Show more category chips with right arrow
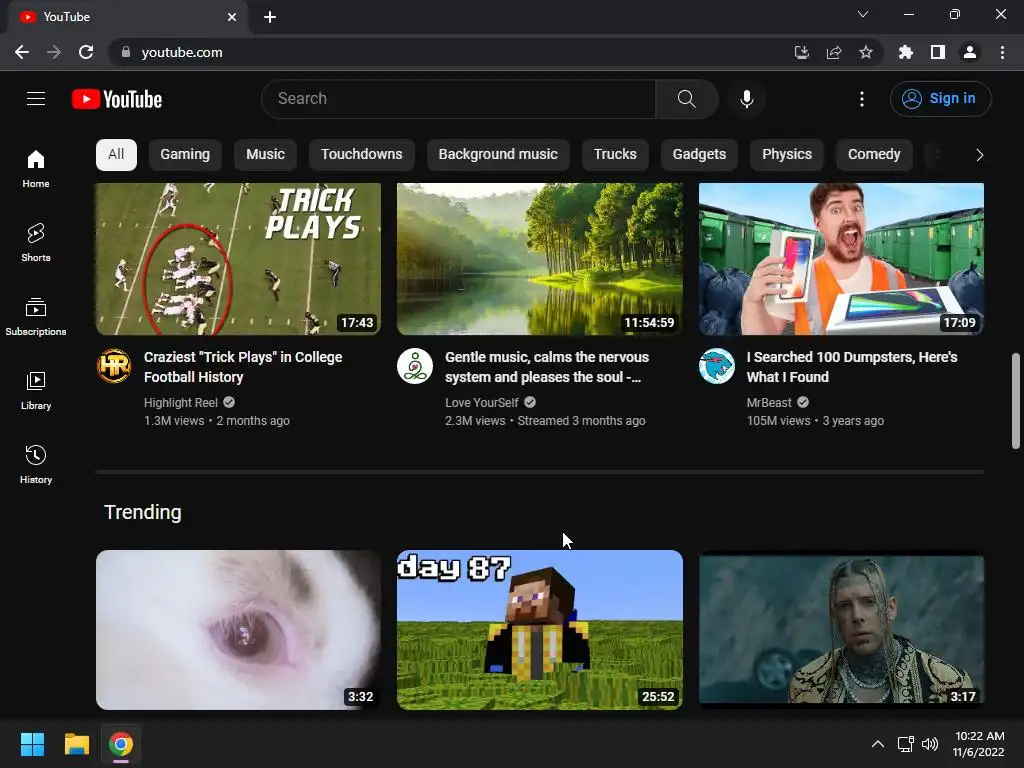This screenshot has height=768, width=1024. click(979, 155)
